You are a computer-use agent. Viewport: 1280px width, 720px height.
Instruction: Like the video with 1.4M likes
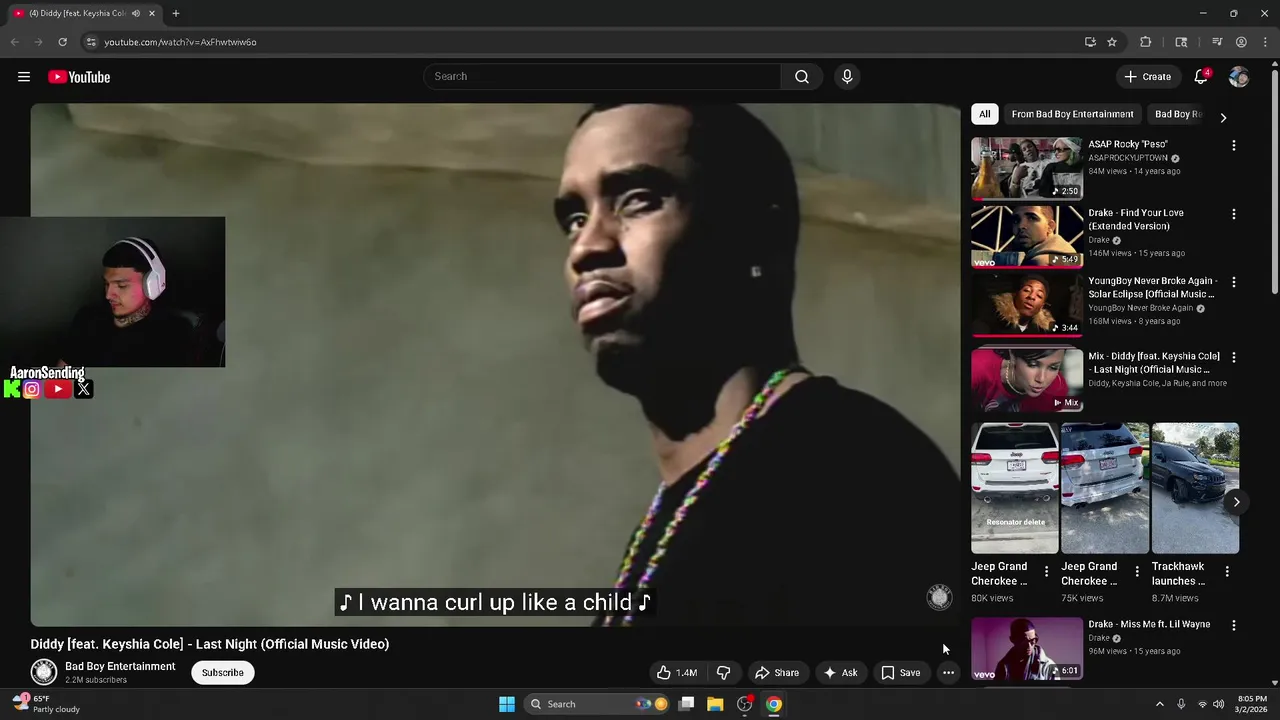[676, 673]
